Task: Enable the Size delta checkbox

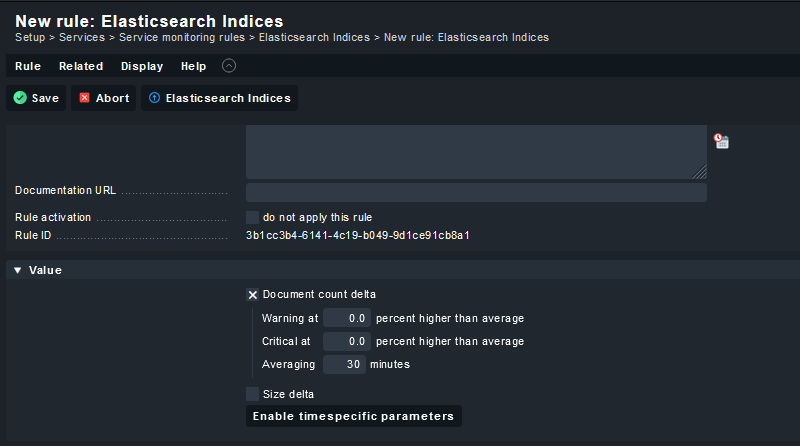Action: [x=252, y=394]
